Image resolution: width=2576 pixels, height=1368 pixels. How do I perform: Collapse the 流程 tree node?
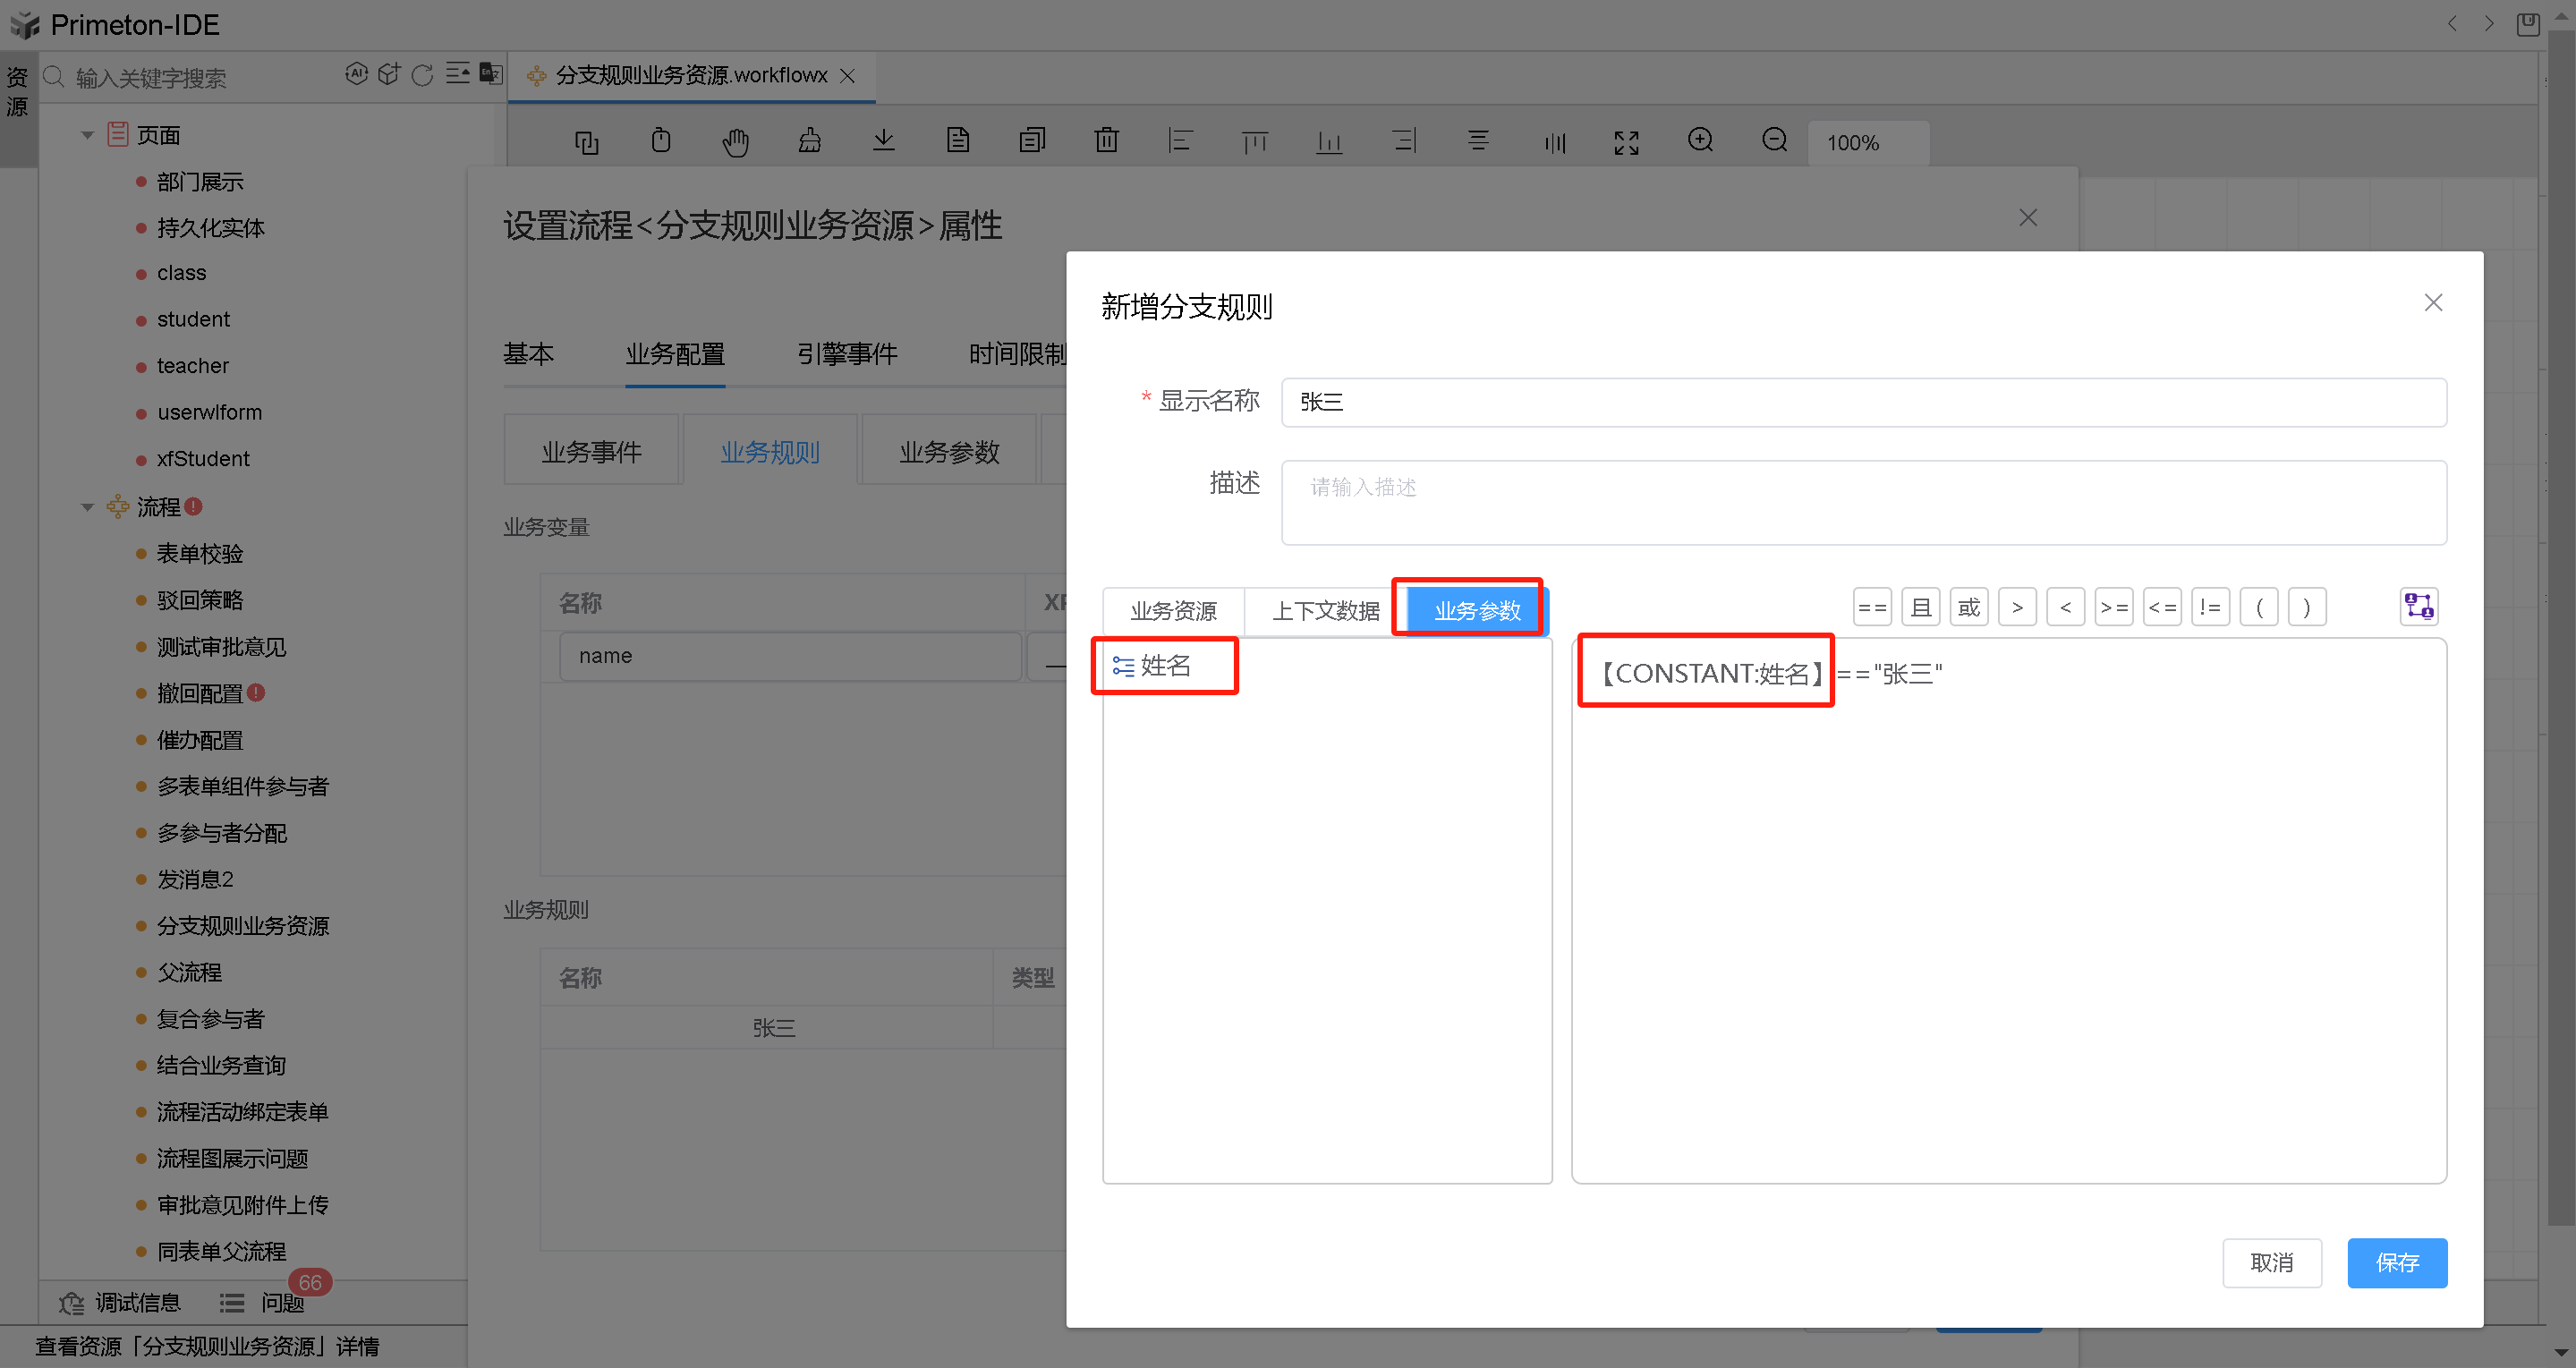pos(87,507)
